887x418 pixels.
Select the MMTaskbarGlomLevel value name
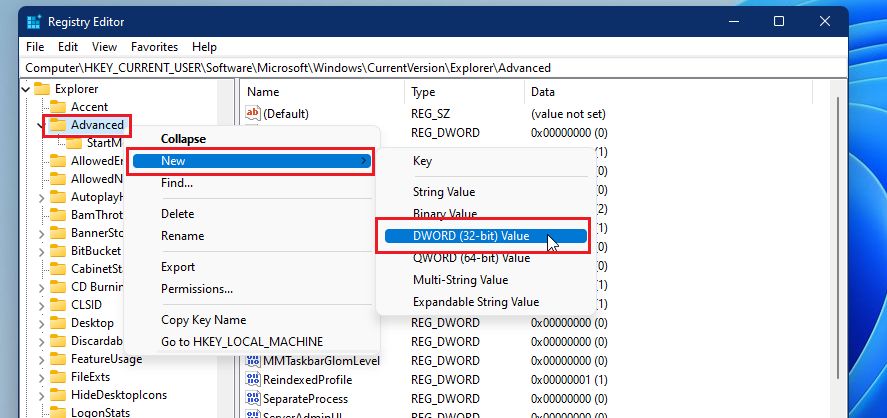tap(321, 361)
